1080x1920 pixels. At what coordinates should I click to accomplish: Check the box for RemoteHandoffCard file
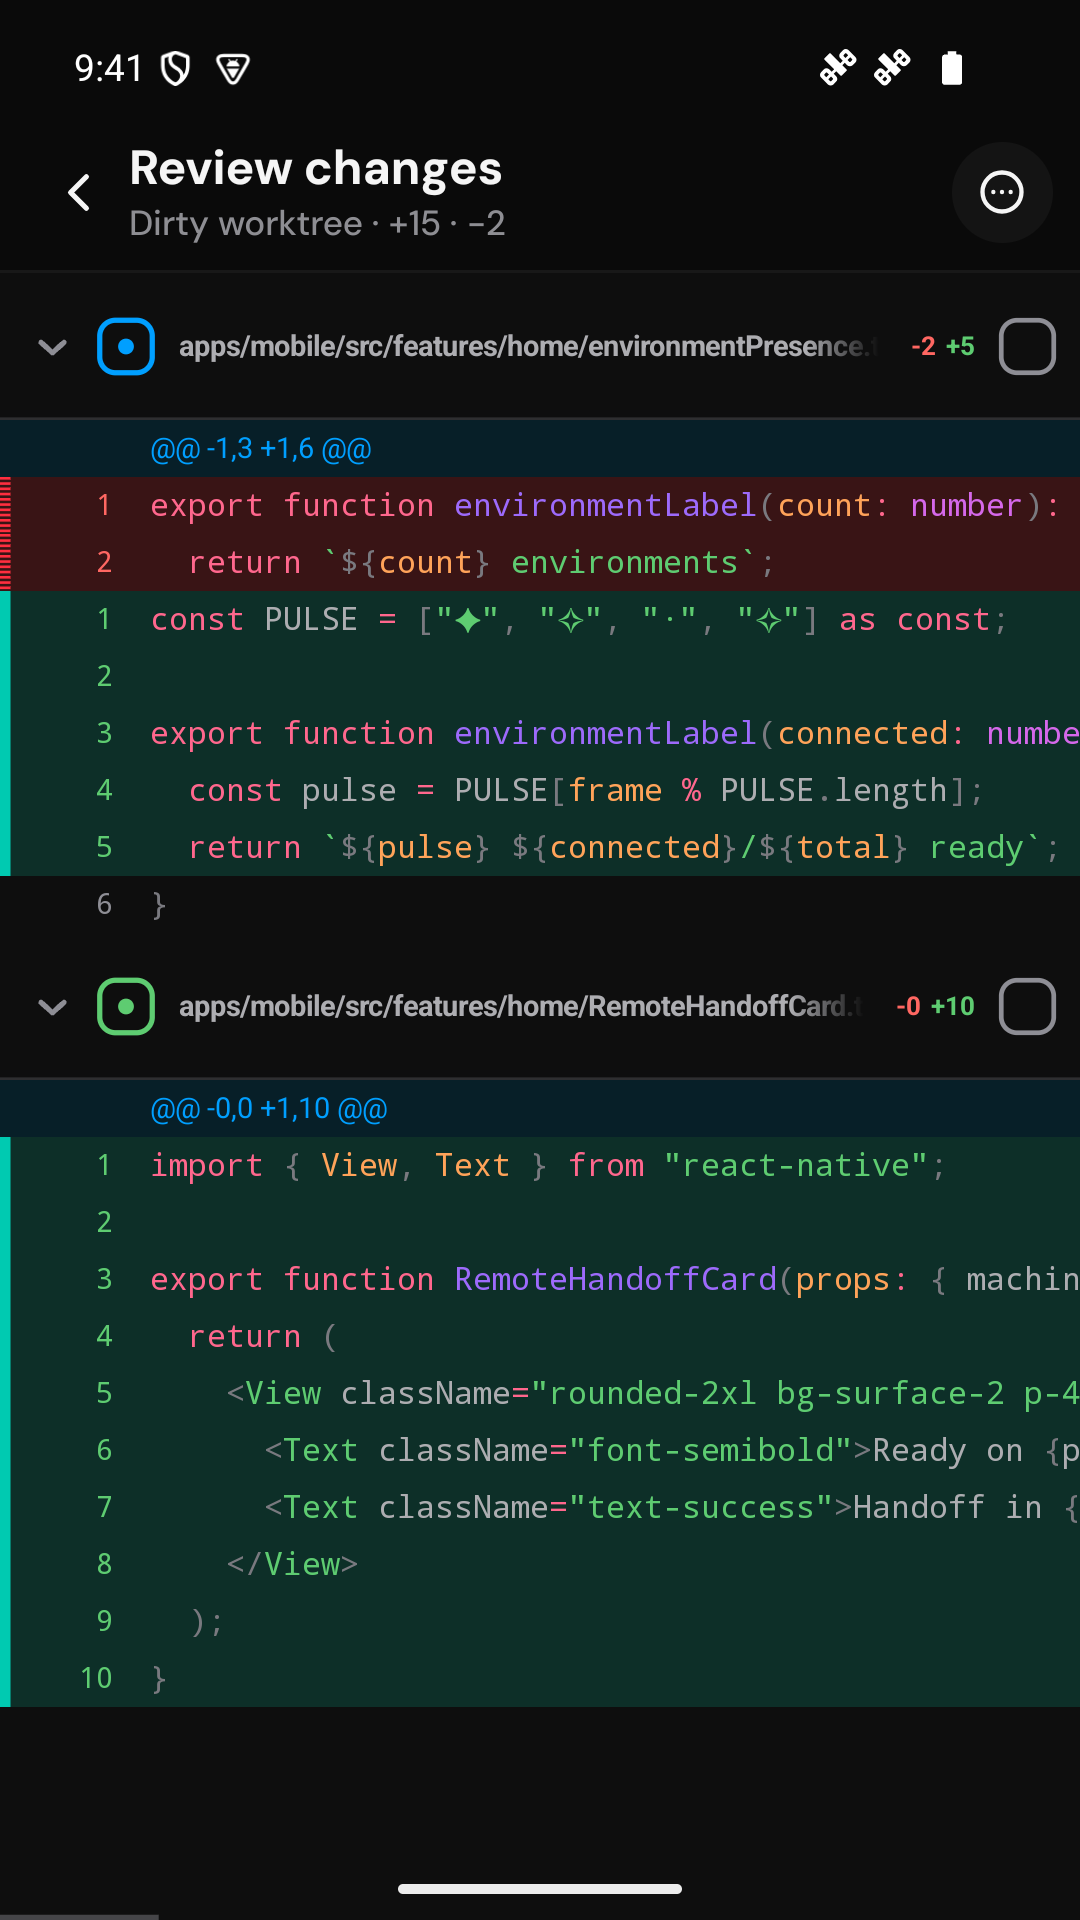[1027, 1006]
